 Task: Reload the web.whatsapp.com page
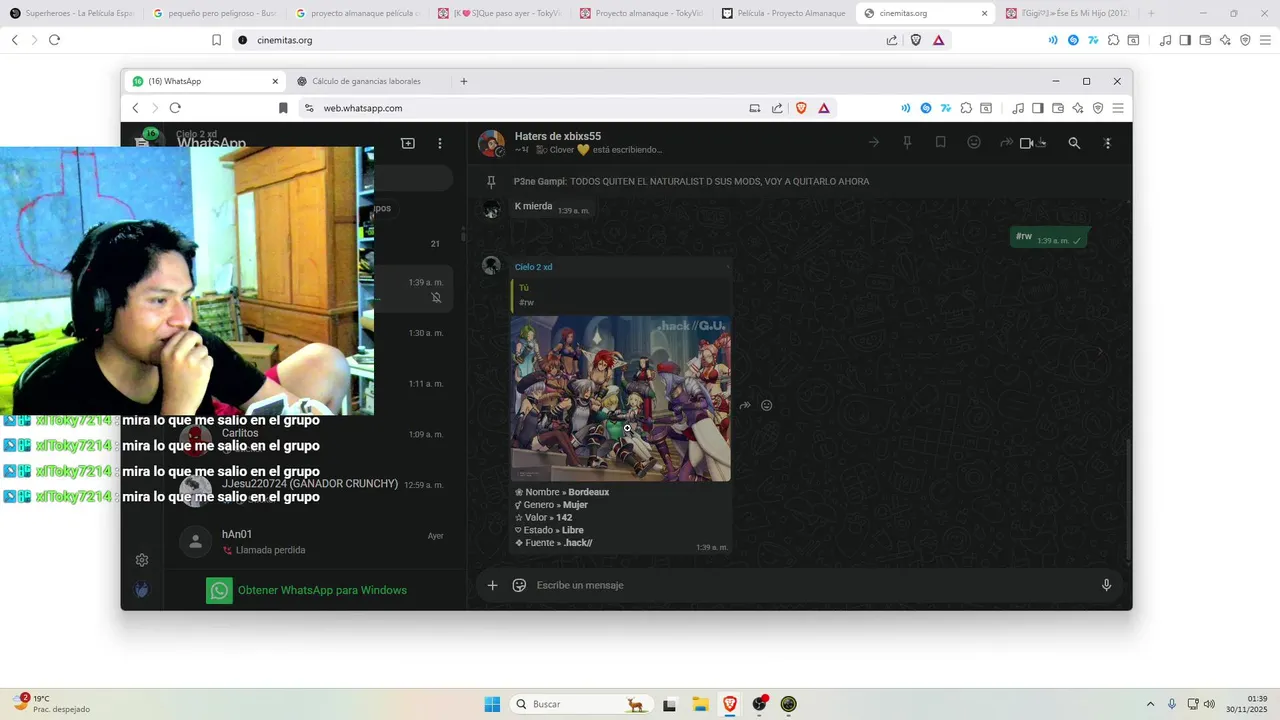point(175,108)
